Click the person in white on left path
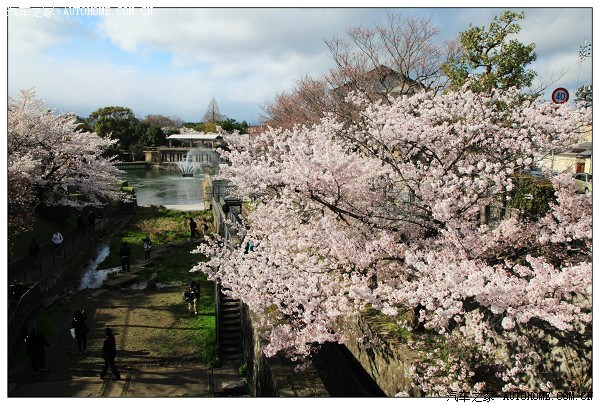This screenshot has height=405, width=600. [x=57, y=240]
